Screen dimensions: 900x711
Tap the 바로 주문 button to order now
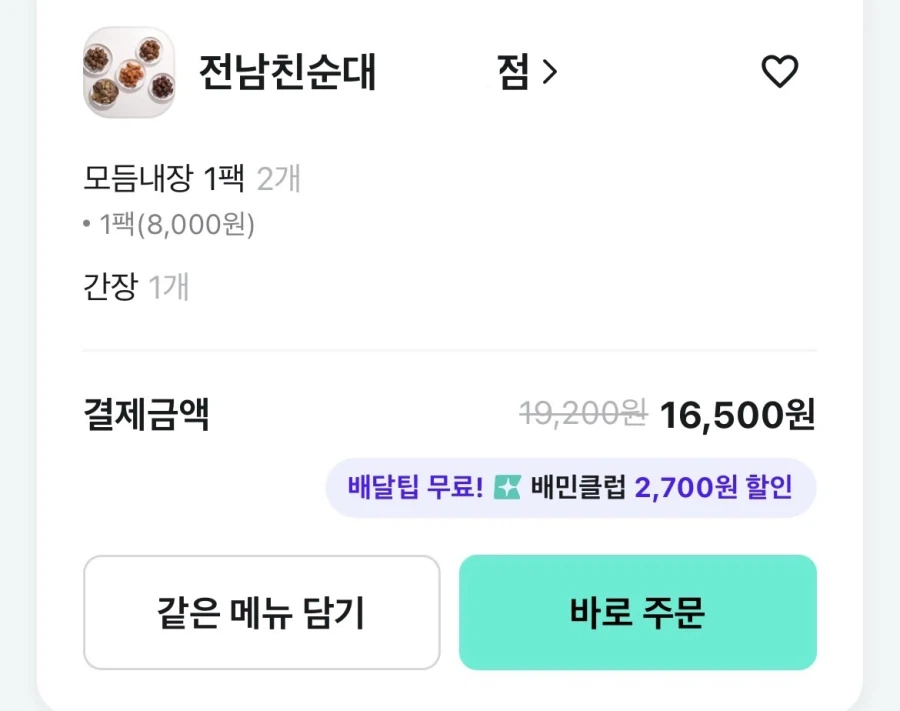point(637,612)
